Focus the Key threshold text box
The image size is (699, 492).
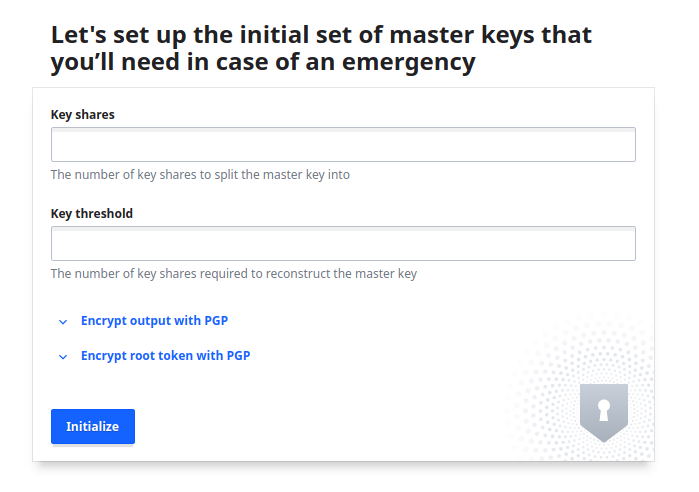[343, 244]
